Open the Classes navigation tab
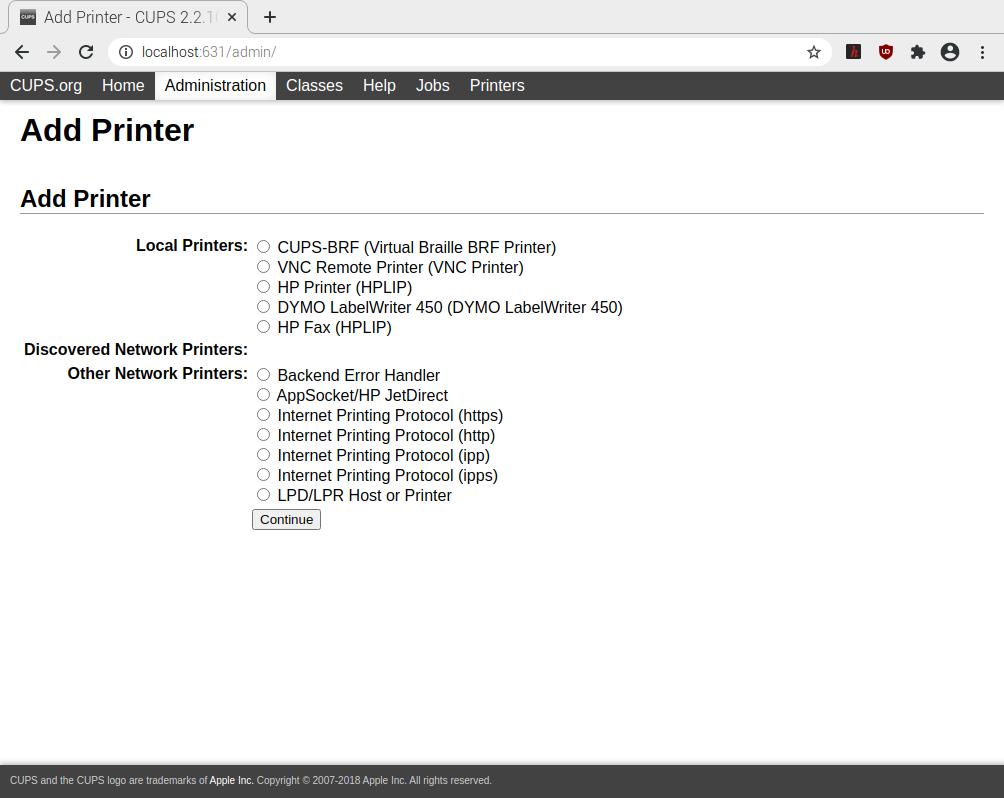 [x=314, y=86]
